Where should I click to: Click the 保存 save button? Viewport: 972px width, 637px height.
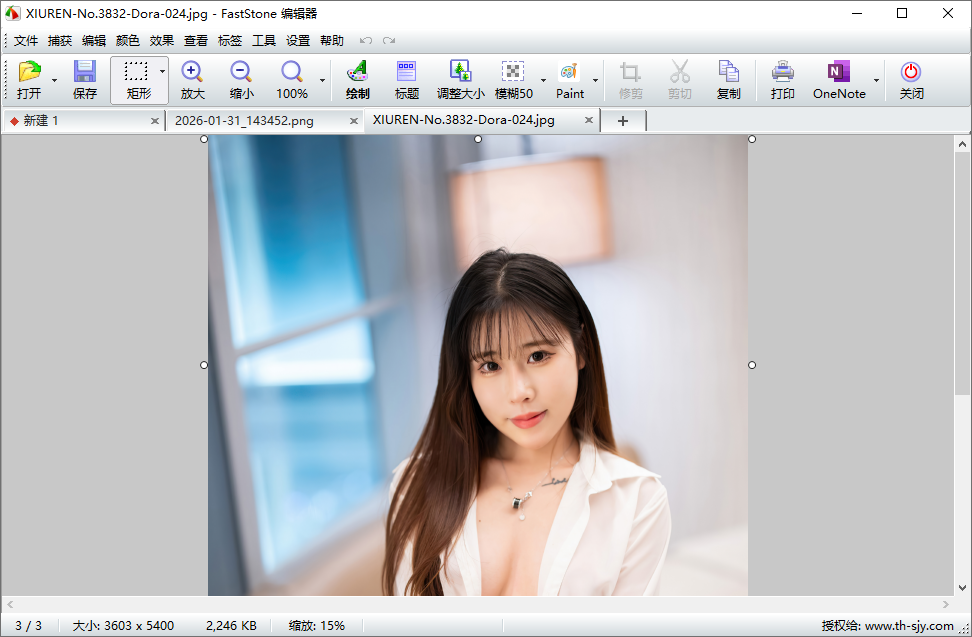coord(86,80)
